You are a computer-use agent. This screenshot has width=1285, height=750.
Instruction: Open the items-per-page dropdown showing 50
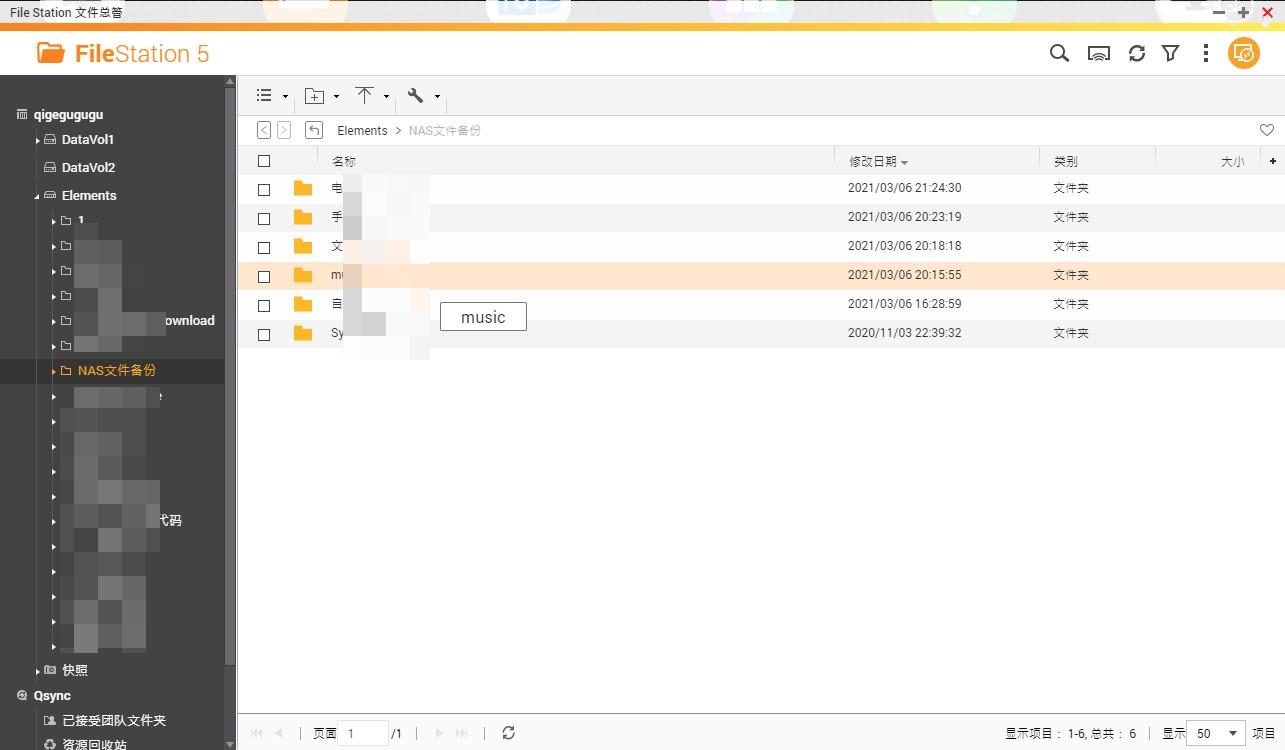point(1214,733)
